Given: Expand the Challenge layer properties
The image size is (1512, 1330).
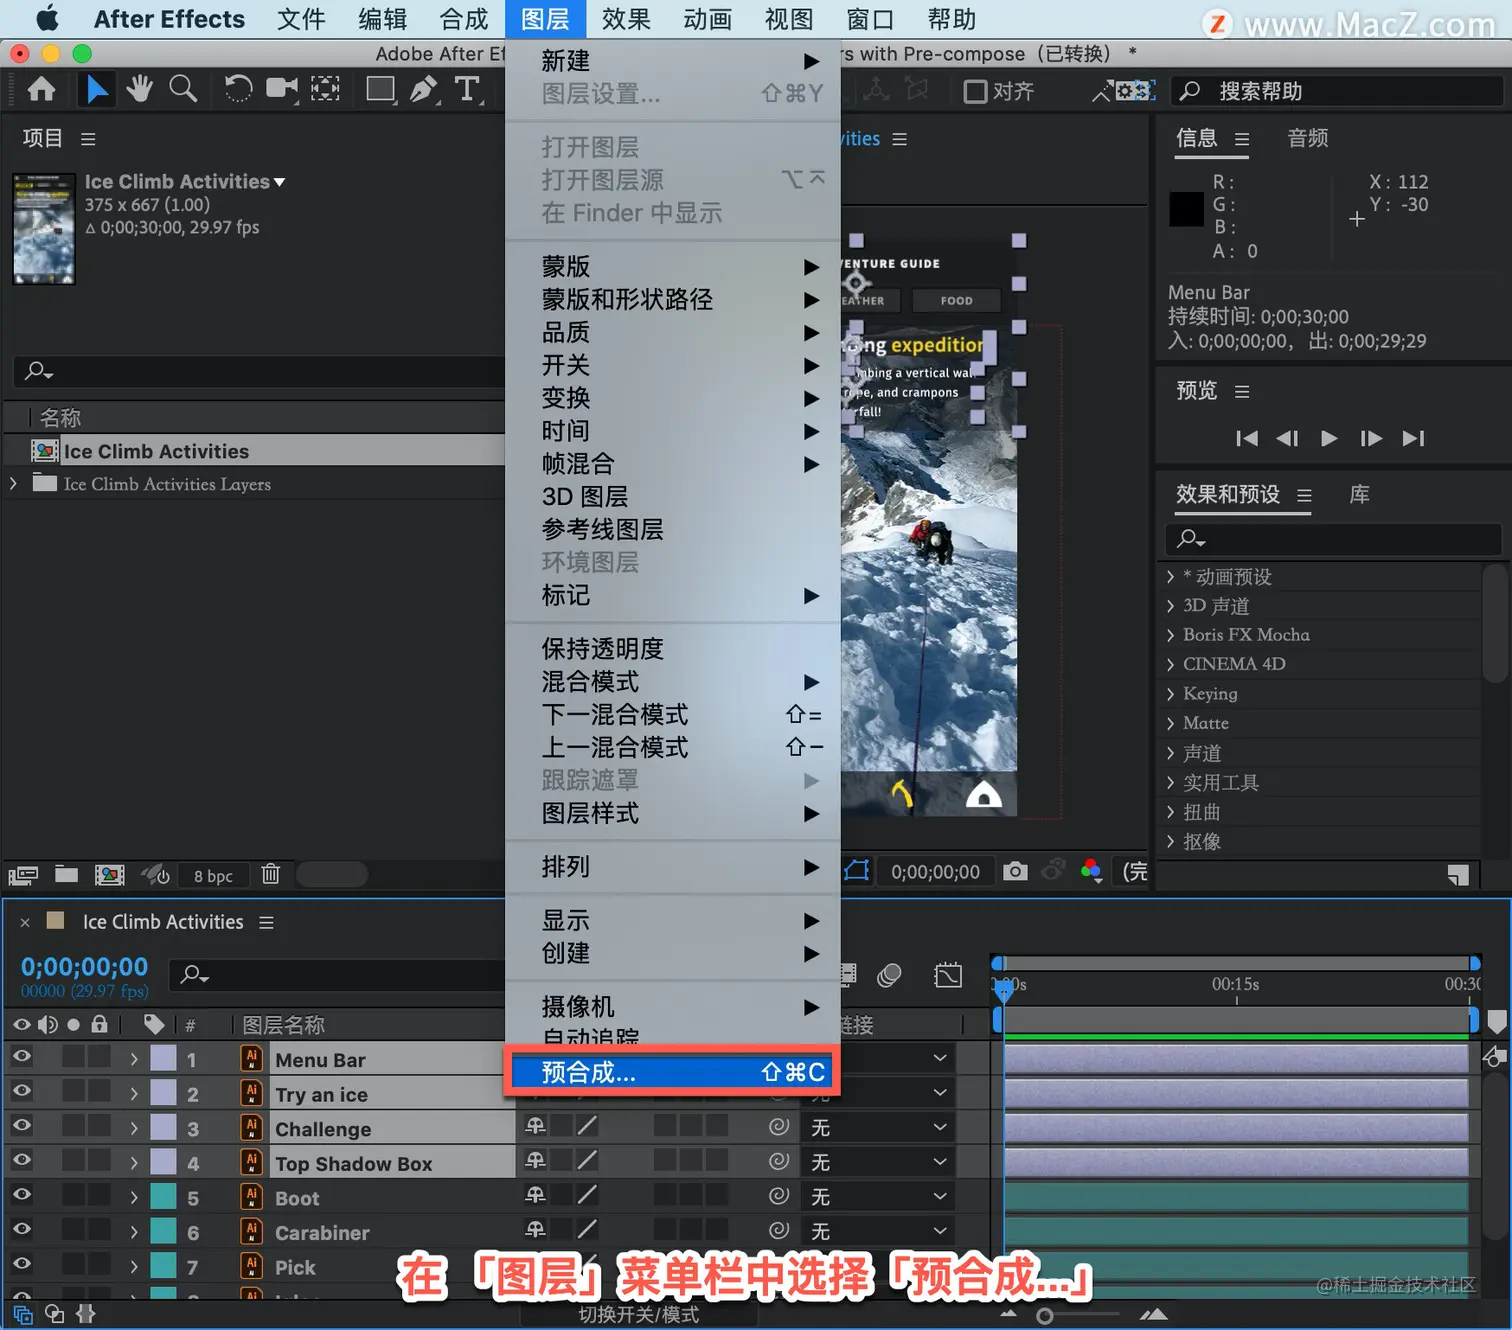Looking at the screenshot, I should point(134,1128).
